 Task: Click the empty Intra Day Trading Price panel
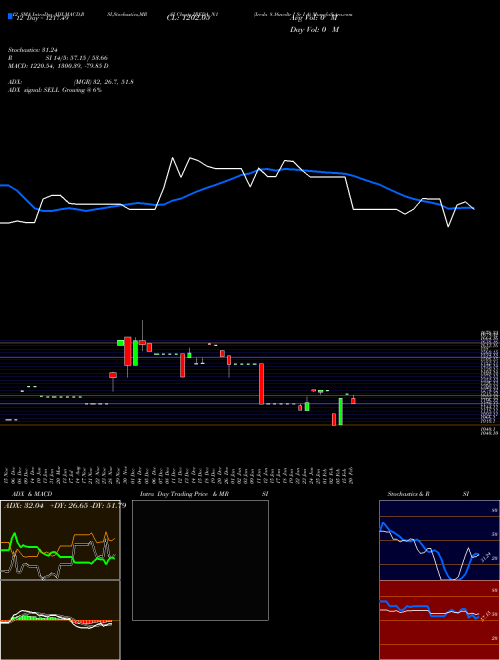tap(200, 560)
